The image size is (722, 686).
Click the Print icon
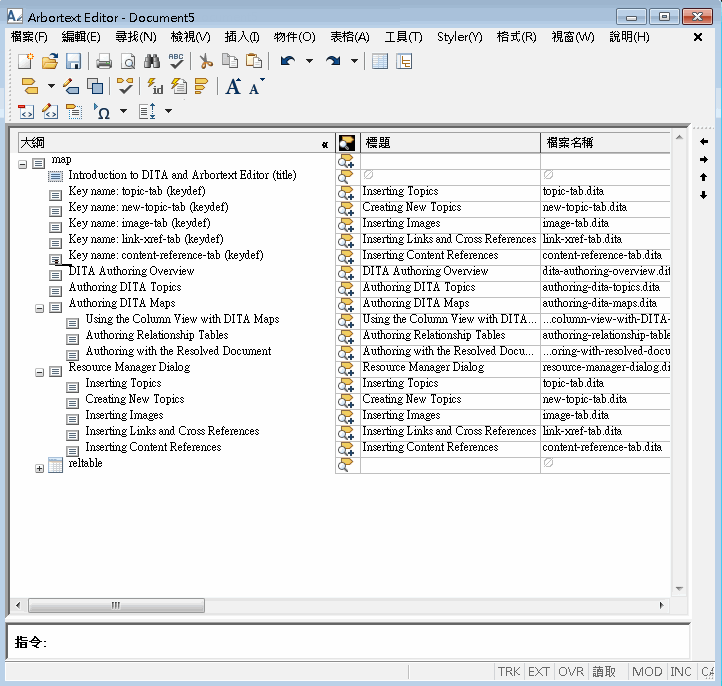point(104,61)
